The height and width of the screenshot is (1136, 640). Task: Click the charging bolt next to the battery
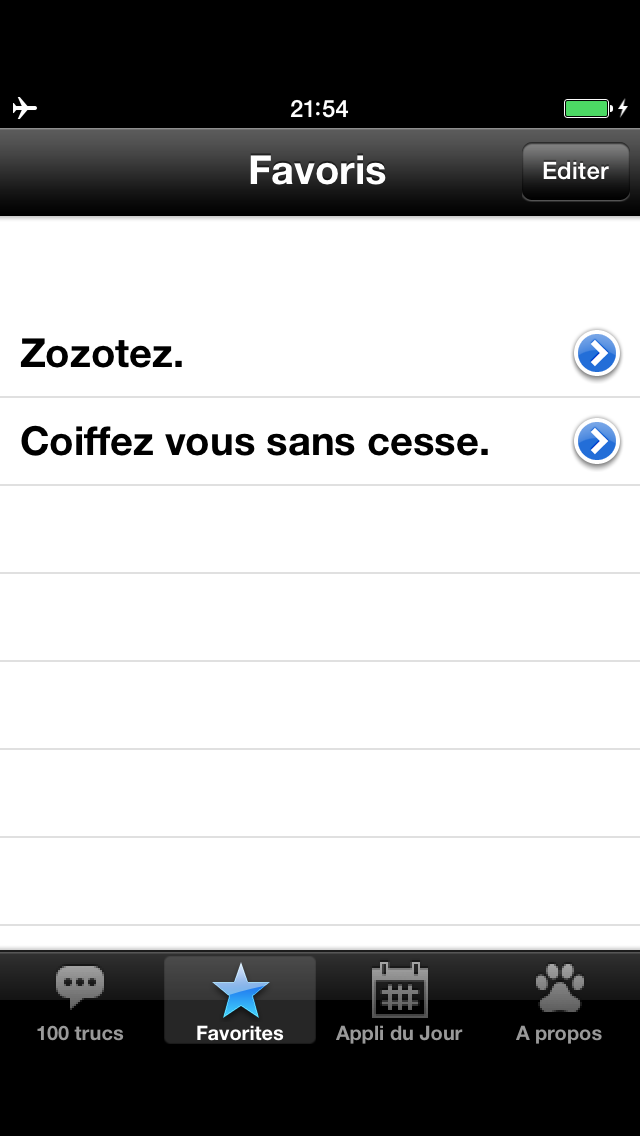[x=623, y=108]
